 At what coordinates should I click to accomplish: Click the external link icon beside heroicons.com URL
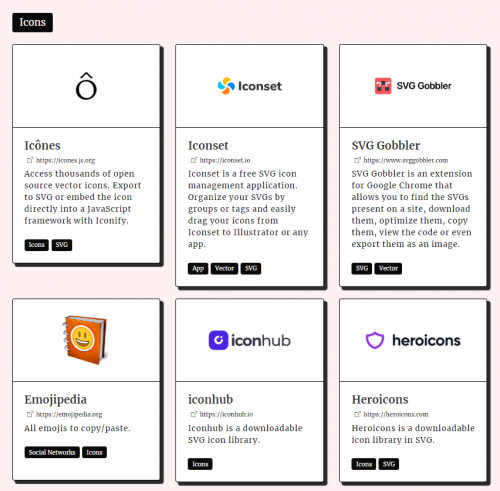(x=357, y=414)
